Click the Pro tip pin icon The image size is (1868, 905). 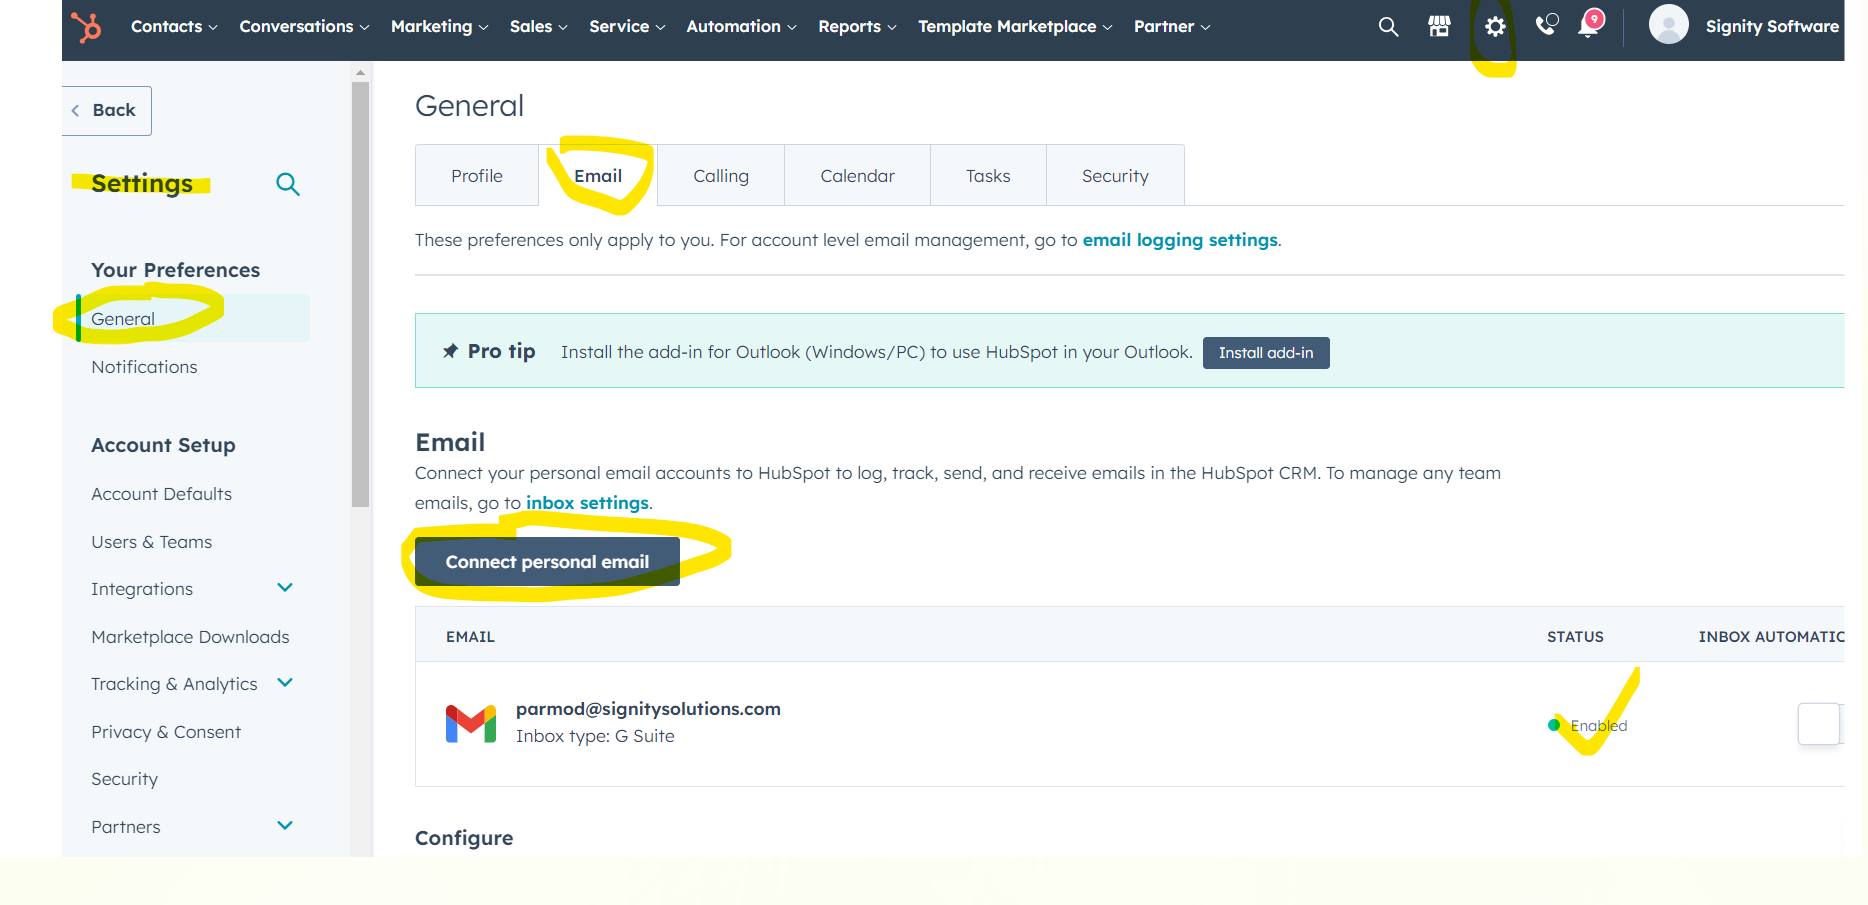click(x=450, y=351)
